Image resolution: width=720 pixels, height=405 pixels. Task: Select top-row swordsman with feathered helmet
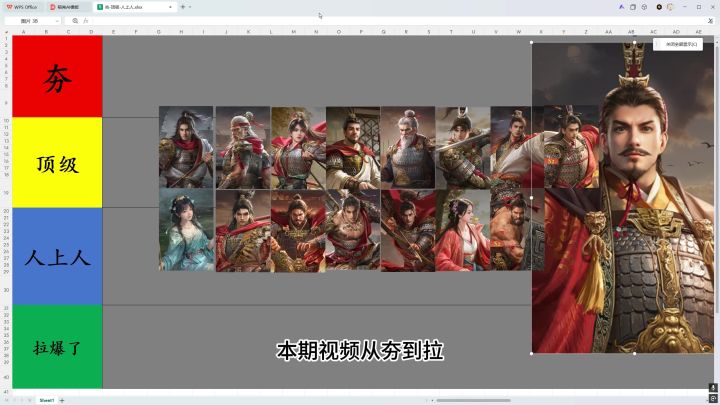click(x=463, y=147)
